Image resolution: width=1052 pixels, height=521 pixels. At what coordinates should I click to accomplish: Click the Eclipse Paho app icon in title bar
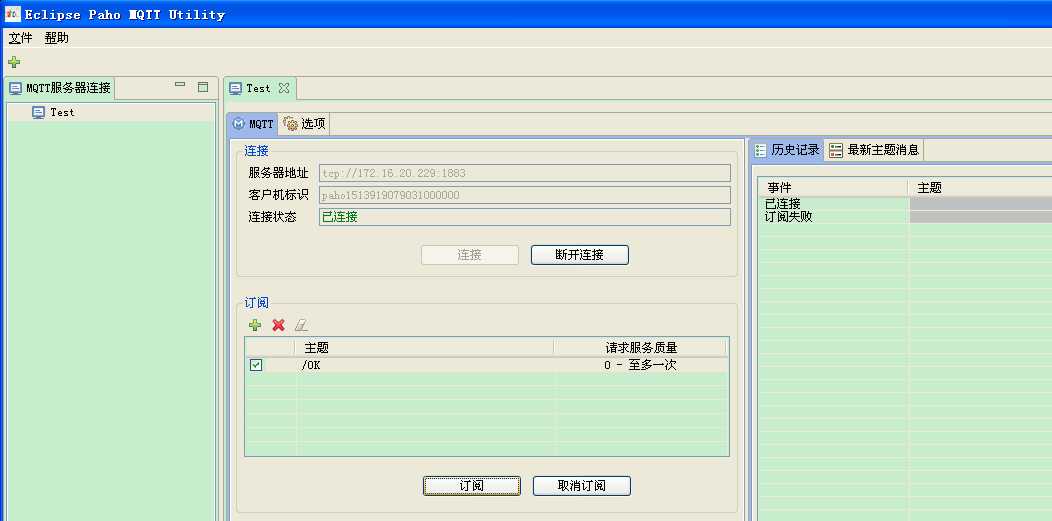13,13
